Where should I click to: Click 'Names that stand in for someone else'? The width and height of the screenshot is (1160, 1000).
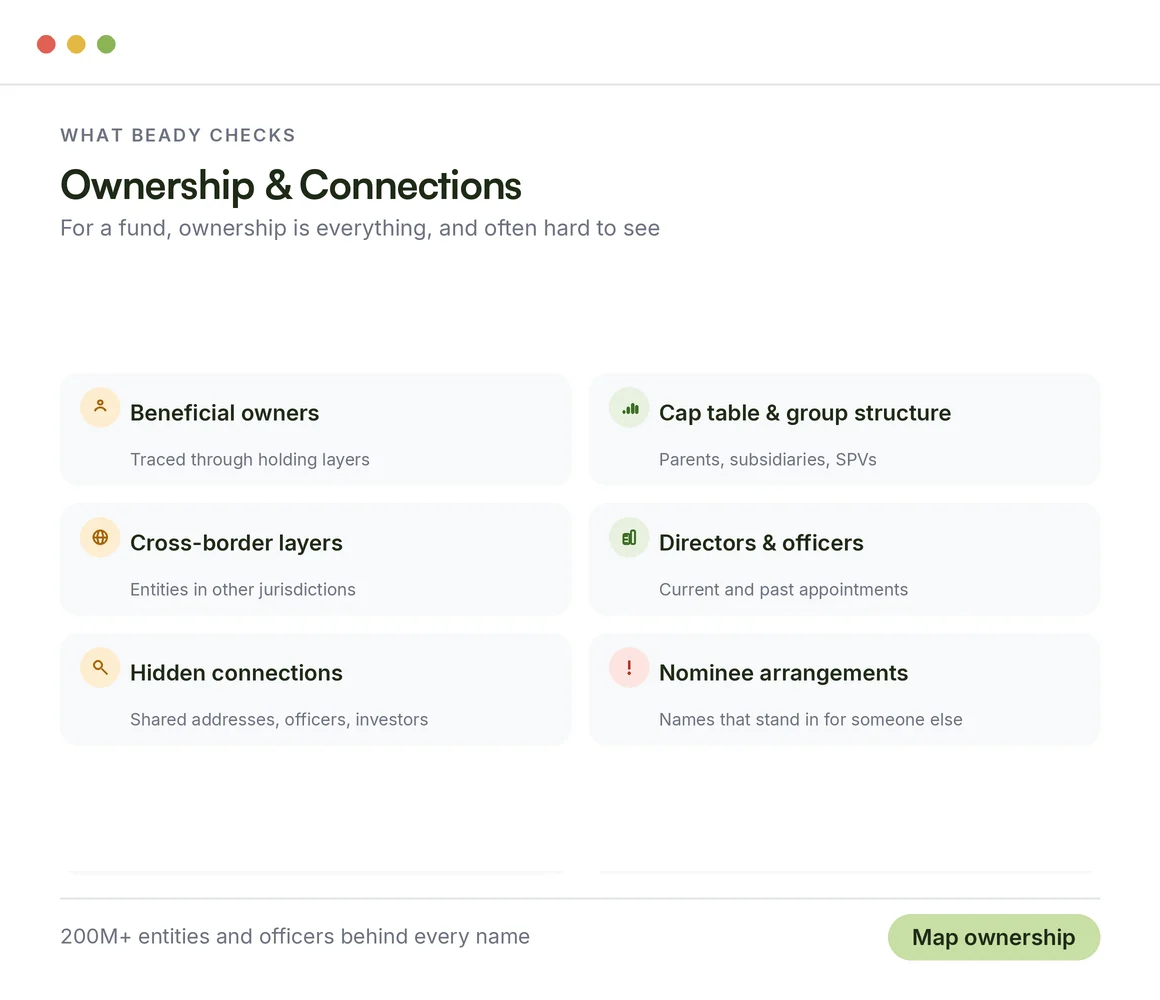coord(811,720)
